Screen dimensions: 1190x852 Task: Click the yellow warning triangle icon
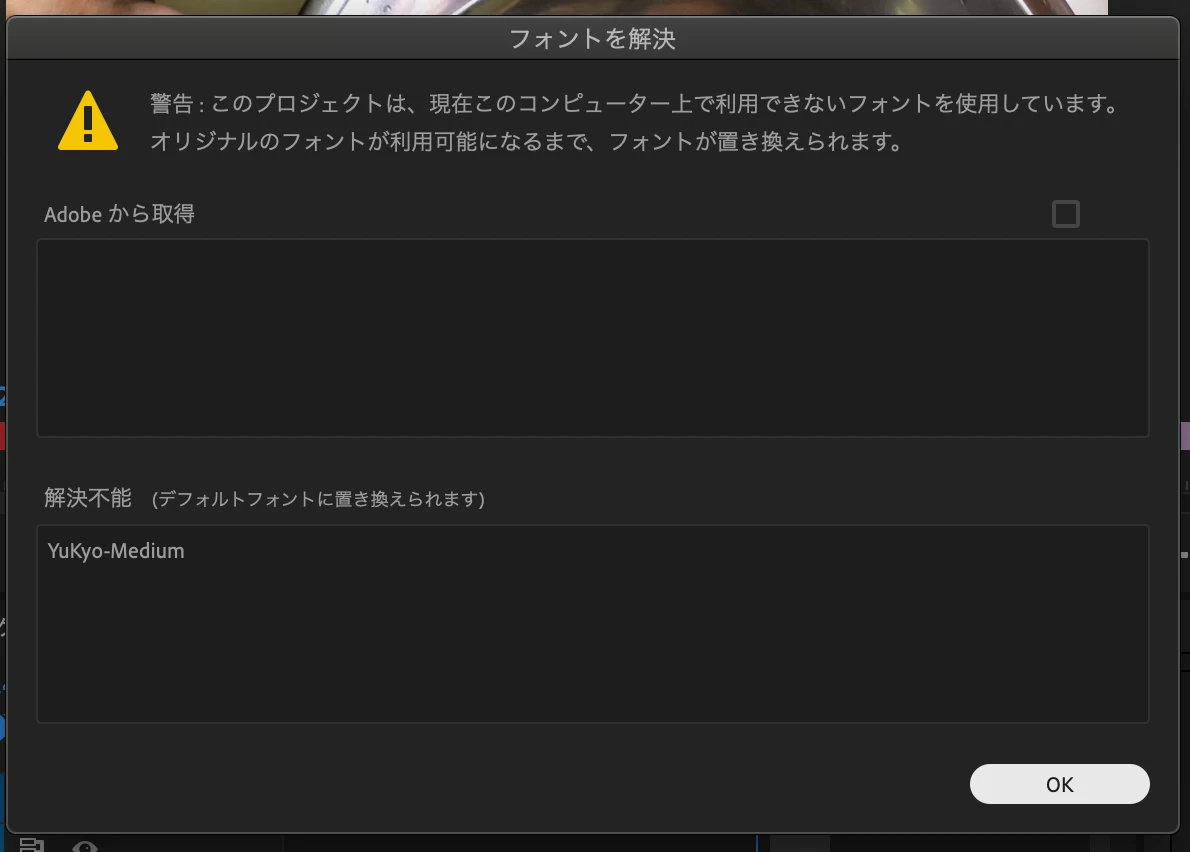[x=88, y=121]
